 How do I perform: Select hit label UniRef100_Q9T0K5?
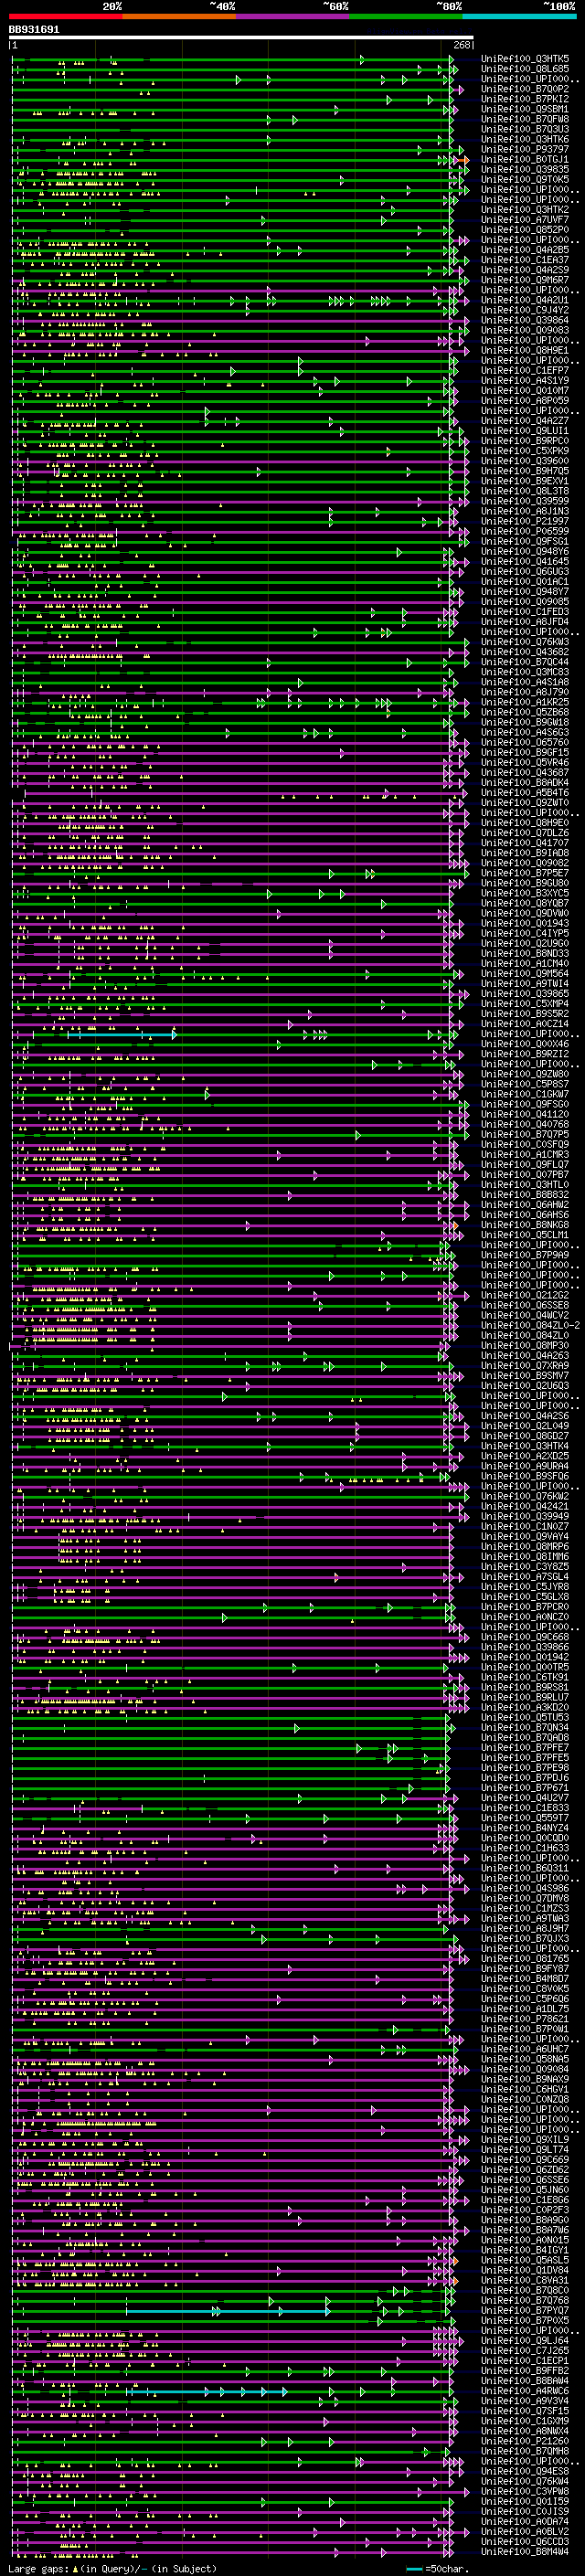(x=525, y=180)
